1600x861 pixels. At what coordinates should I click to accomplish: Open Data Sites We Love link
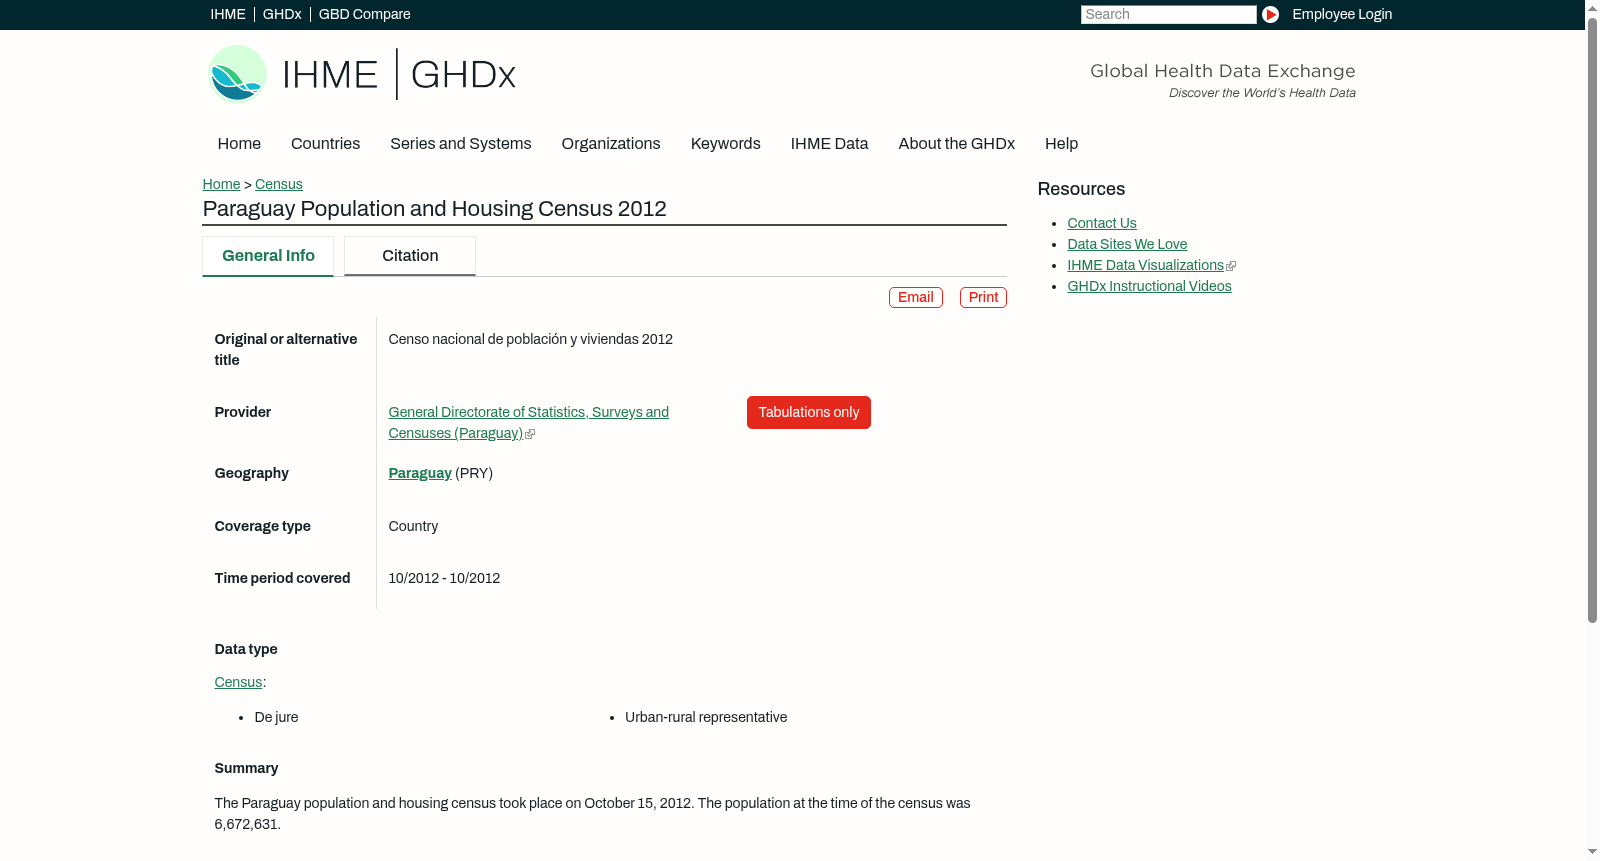(x=1127, y=245)
